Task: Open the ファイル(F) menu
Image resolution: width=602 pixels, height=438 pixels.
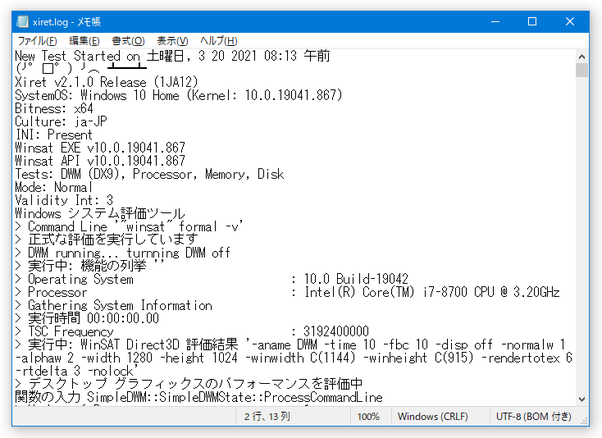Action: [x=37, y=41]
